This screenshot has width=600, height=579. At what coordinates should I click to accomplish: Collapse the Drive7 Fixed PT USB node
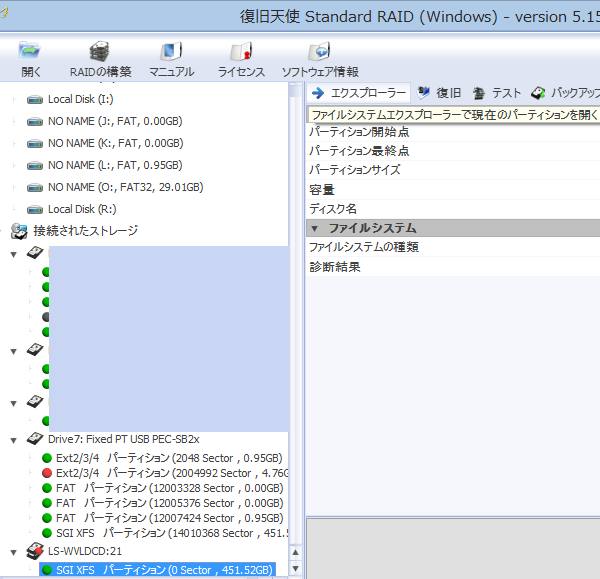pyautogui.click(x=13, y=440)
